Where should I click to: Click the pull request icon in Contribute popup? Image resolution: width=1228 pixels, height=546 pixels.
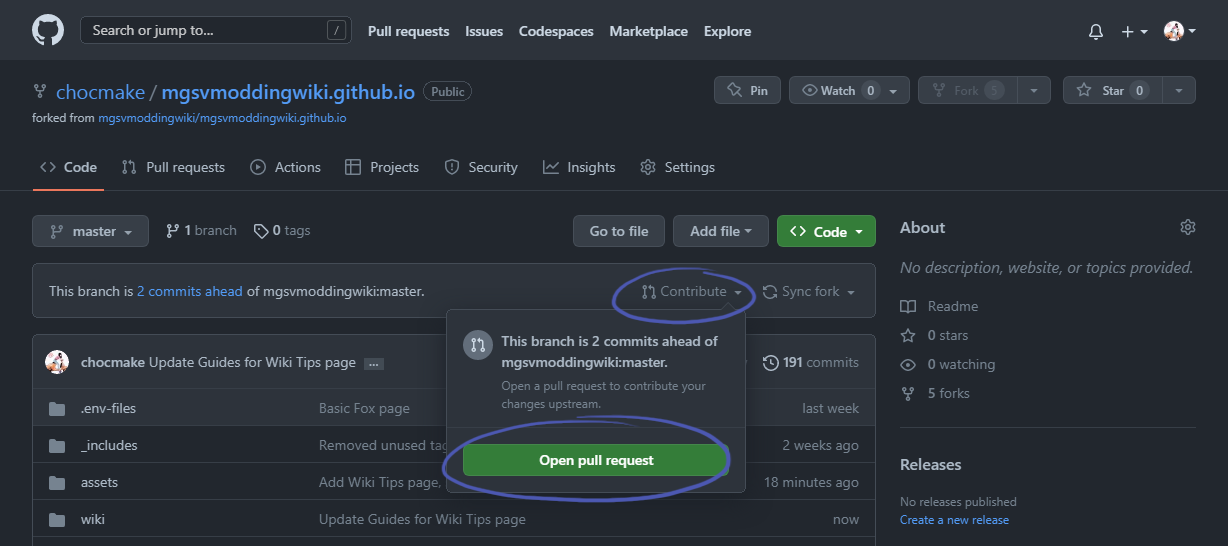pos(477,345)
